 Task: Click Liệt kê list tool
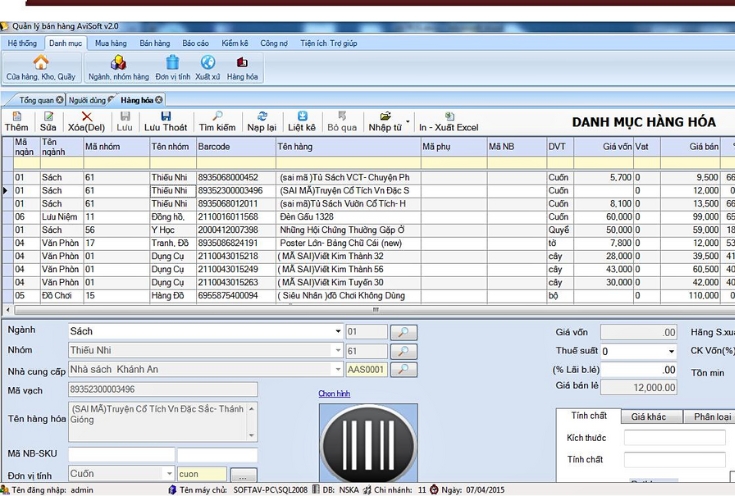pyautogui.click(x=302, y=122)
